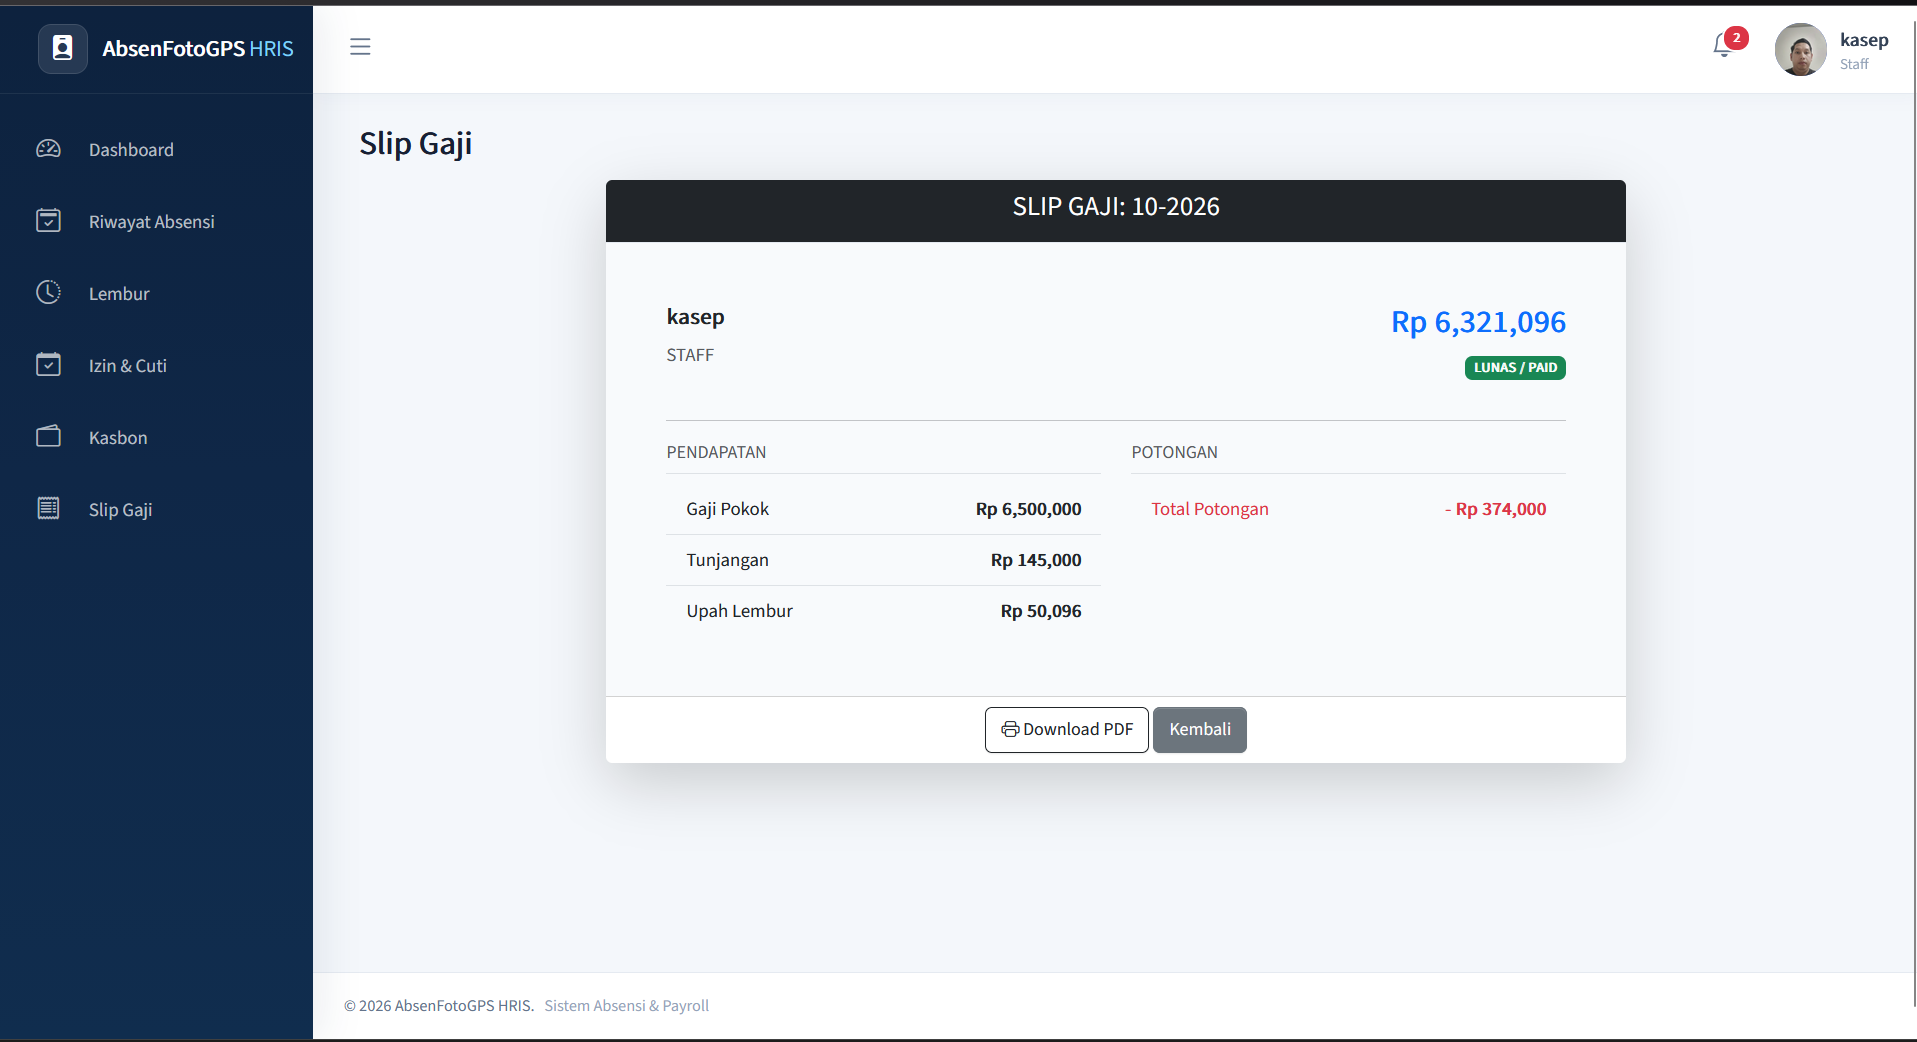
Task: Select the Rp 6,500,000 amount
Action: [1028, 509]
